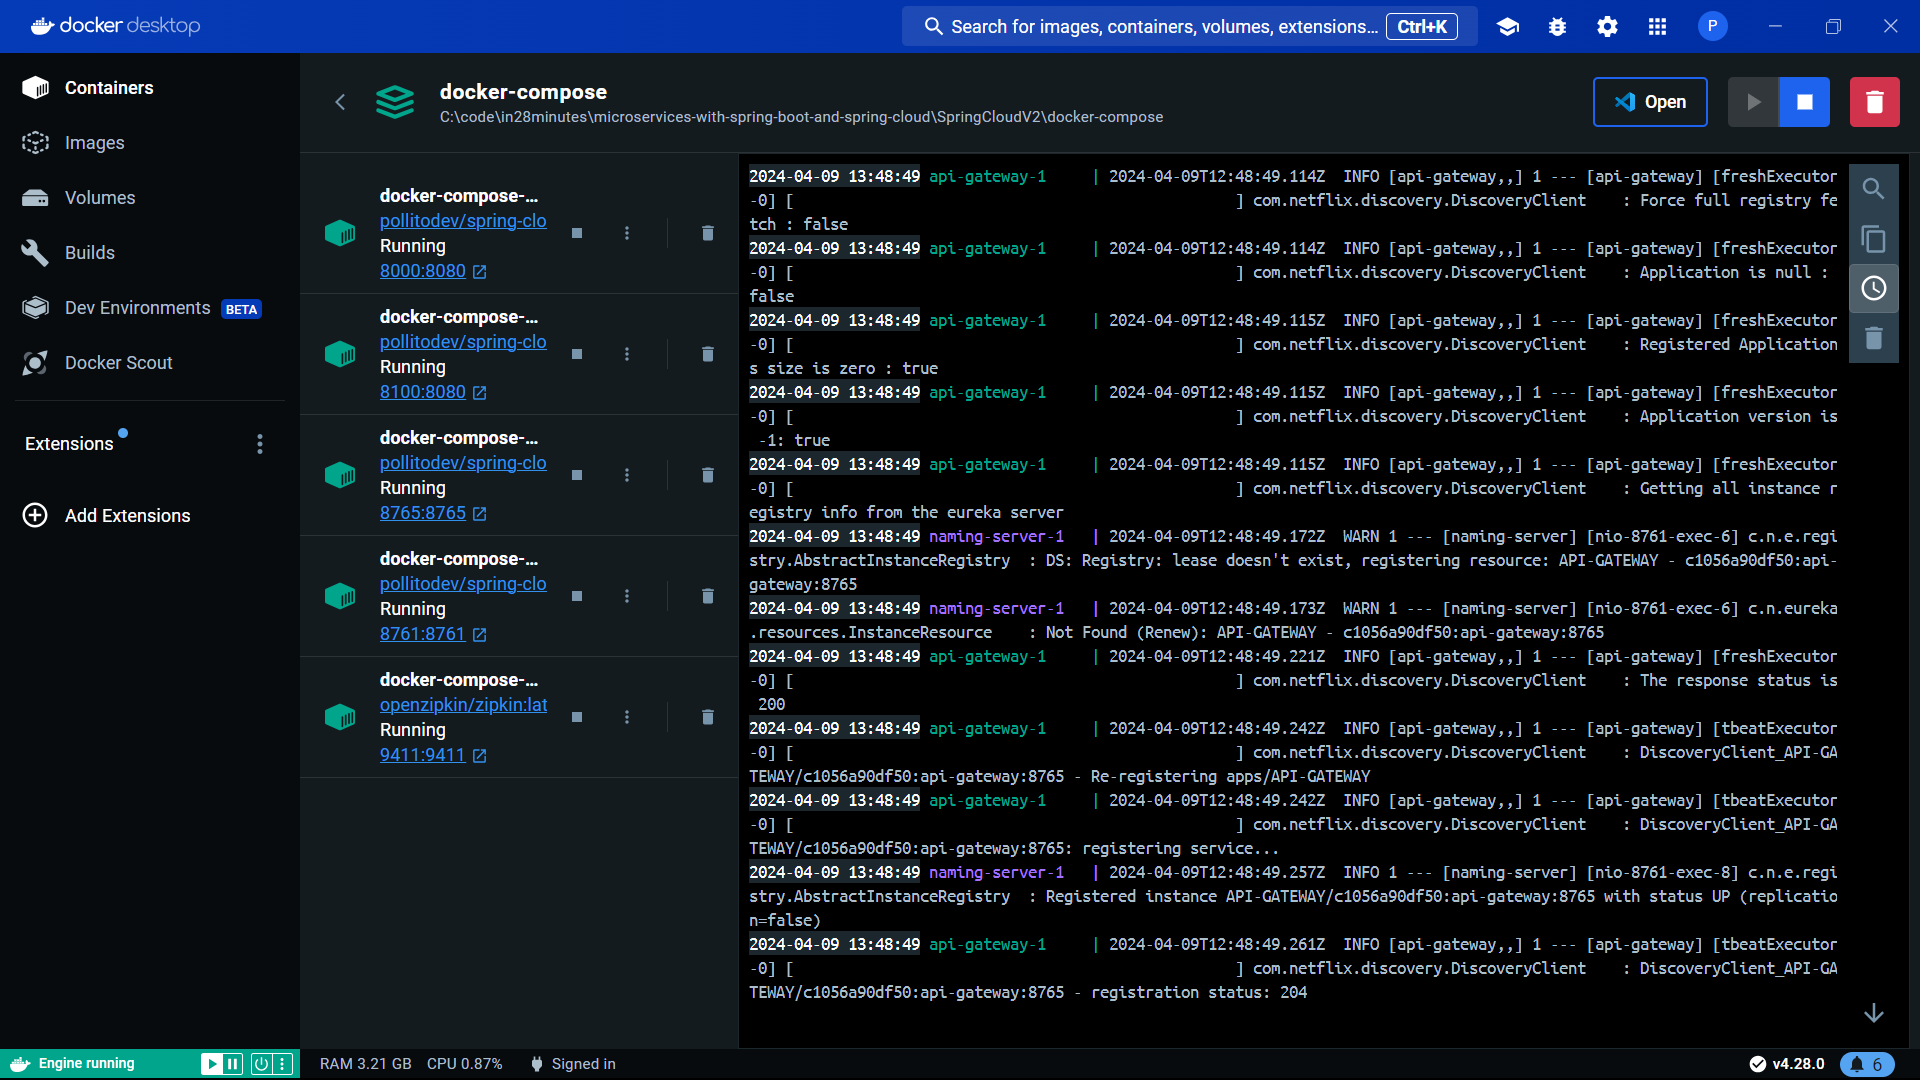The image size is (1920, 1080).
Task: Scroll down in the logs panel
Action: pos(1873,1013)
